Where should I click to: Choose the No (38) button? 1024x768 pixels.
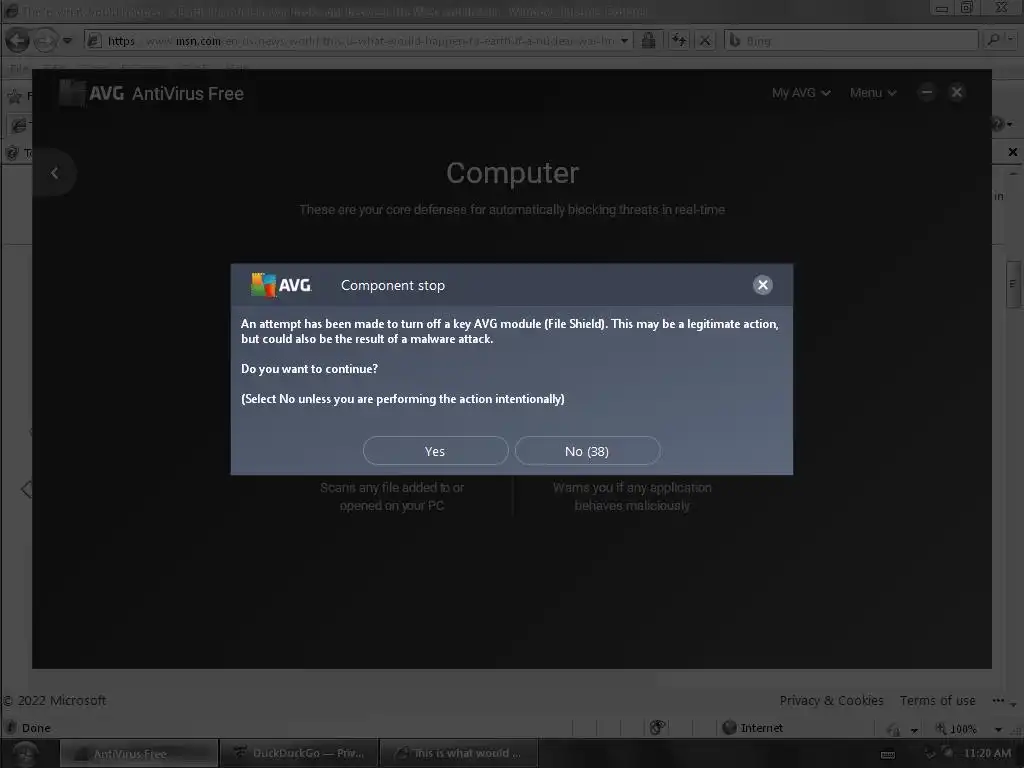pos(587,451)
